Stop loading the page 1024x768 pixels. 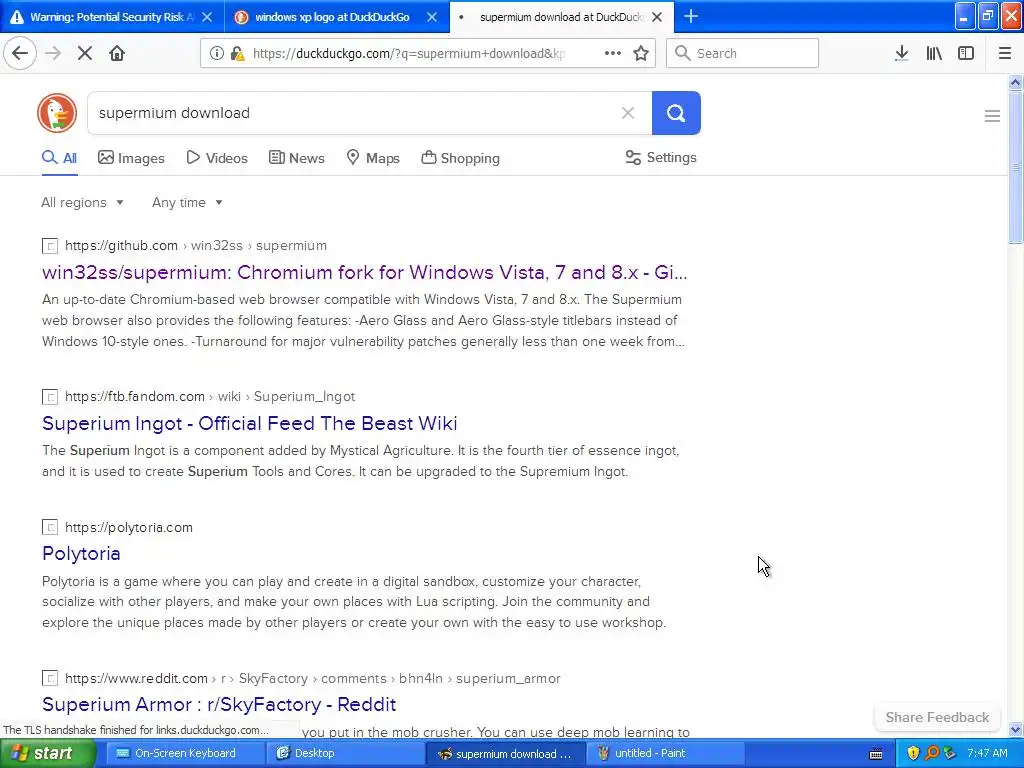[x=85, y=54]
